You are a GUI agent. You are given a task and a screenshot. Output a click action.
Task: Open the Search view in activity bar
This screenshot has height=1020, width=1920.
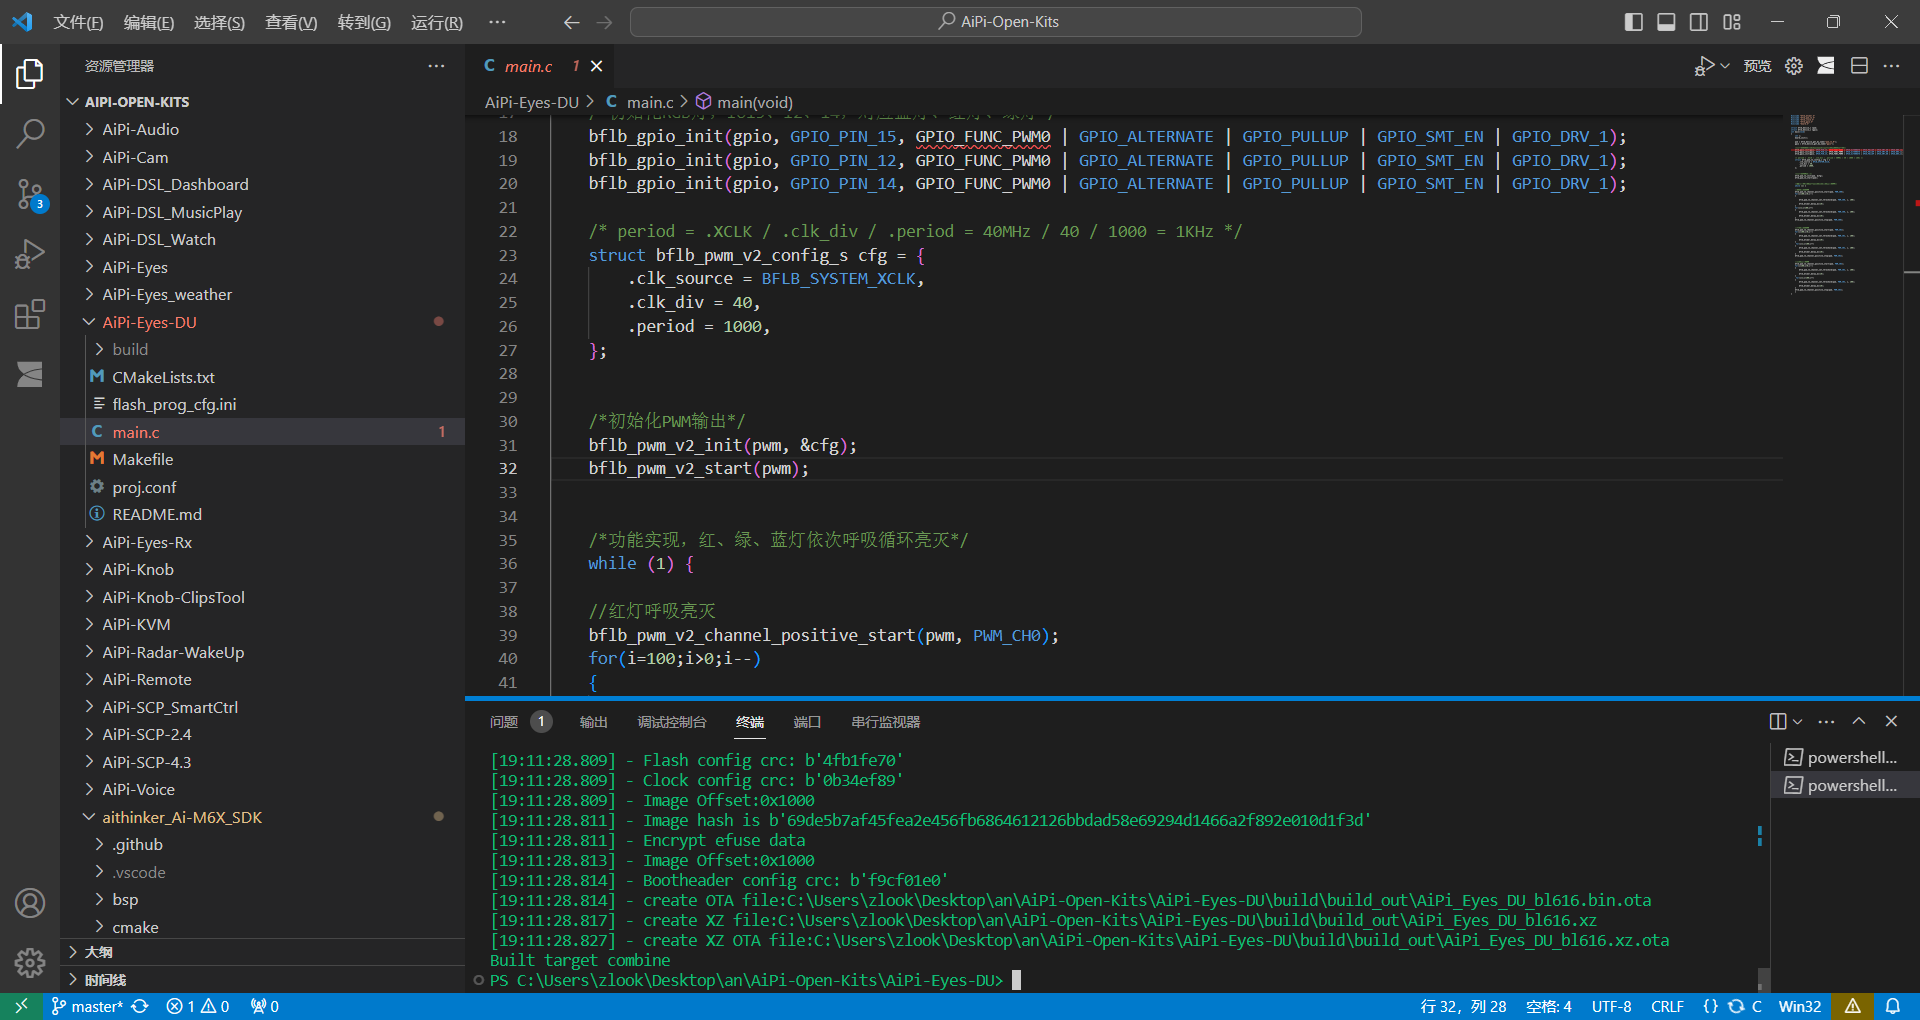(30, 133)
